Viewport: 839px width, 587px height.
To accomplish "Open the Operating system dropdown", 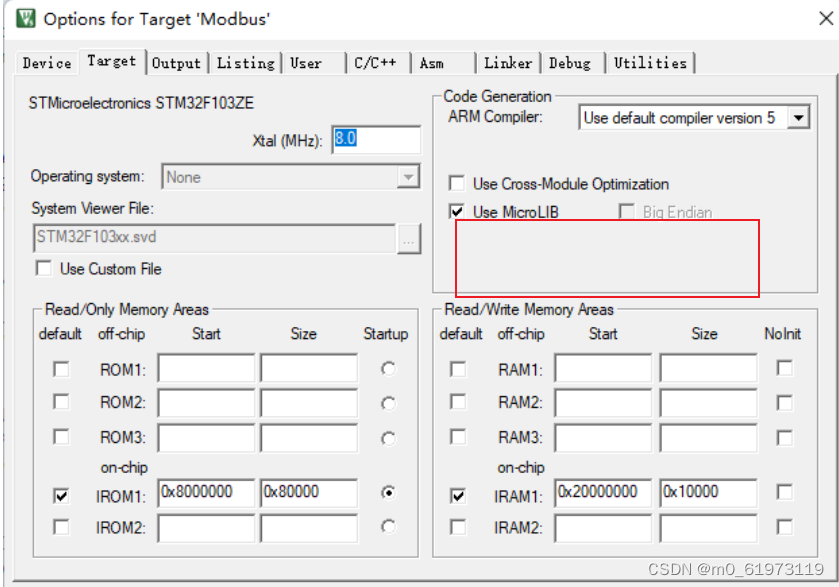I will pyautogui.click(x=291, y=177).
